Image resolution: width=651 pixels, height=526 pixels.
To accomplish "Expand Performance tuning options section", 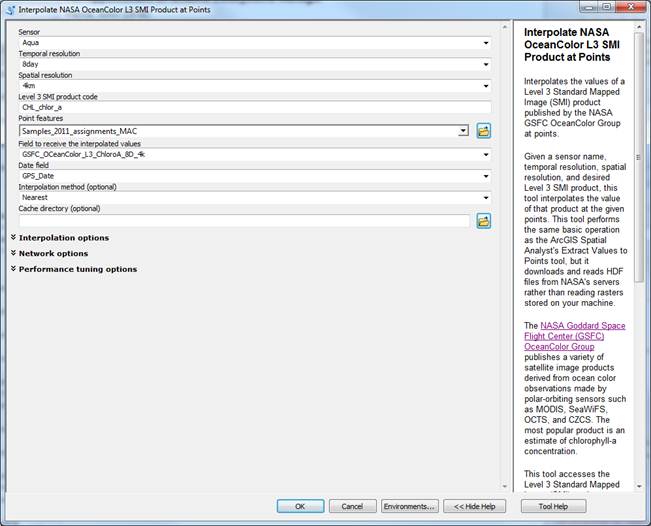I will pos(74,269).
